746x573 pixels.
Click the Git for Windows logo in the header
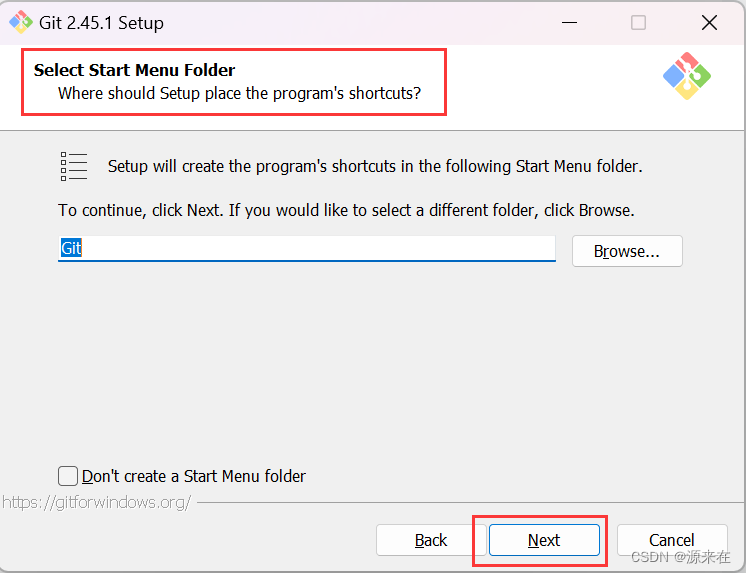[687, 75]
